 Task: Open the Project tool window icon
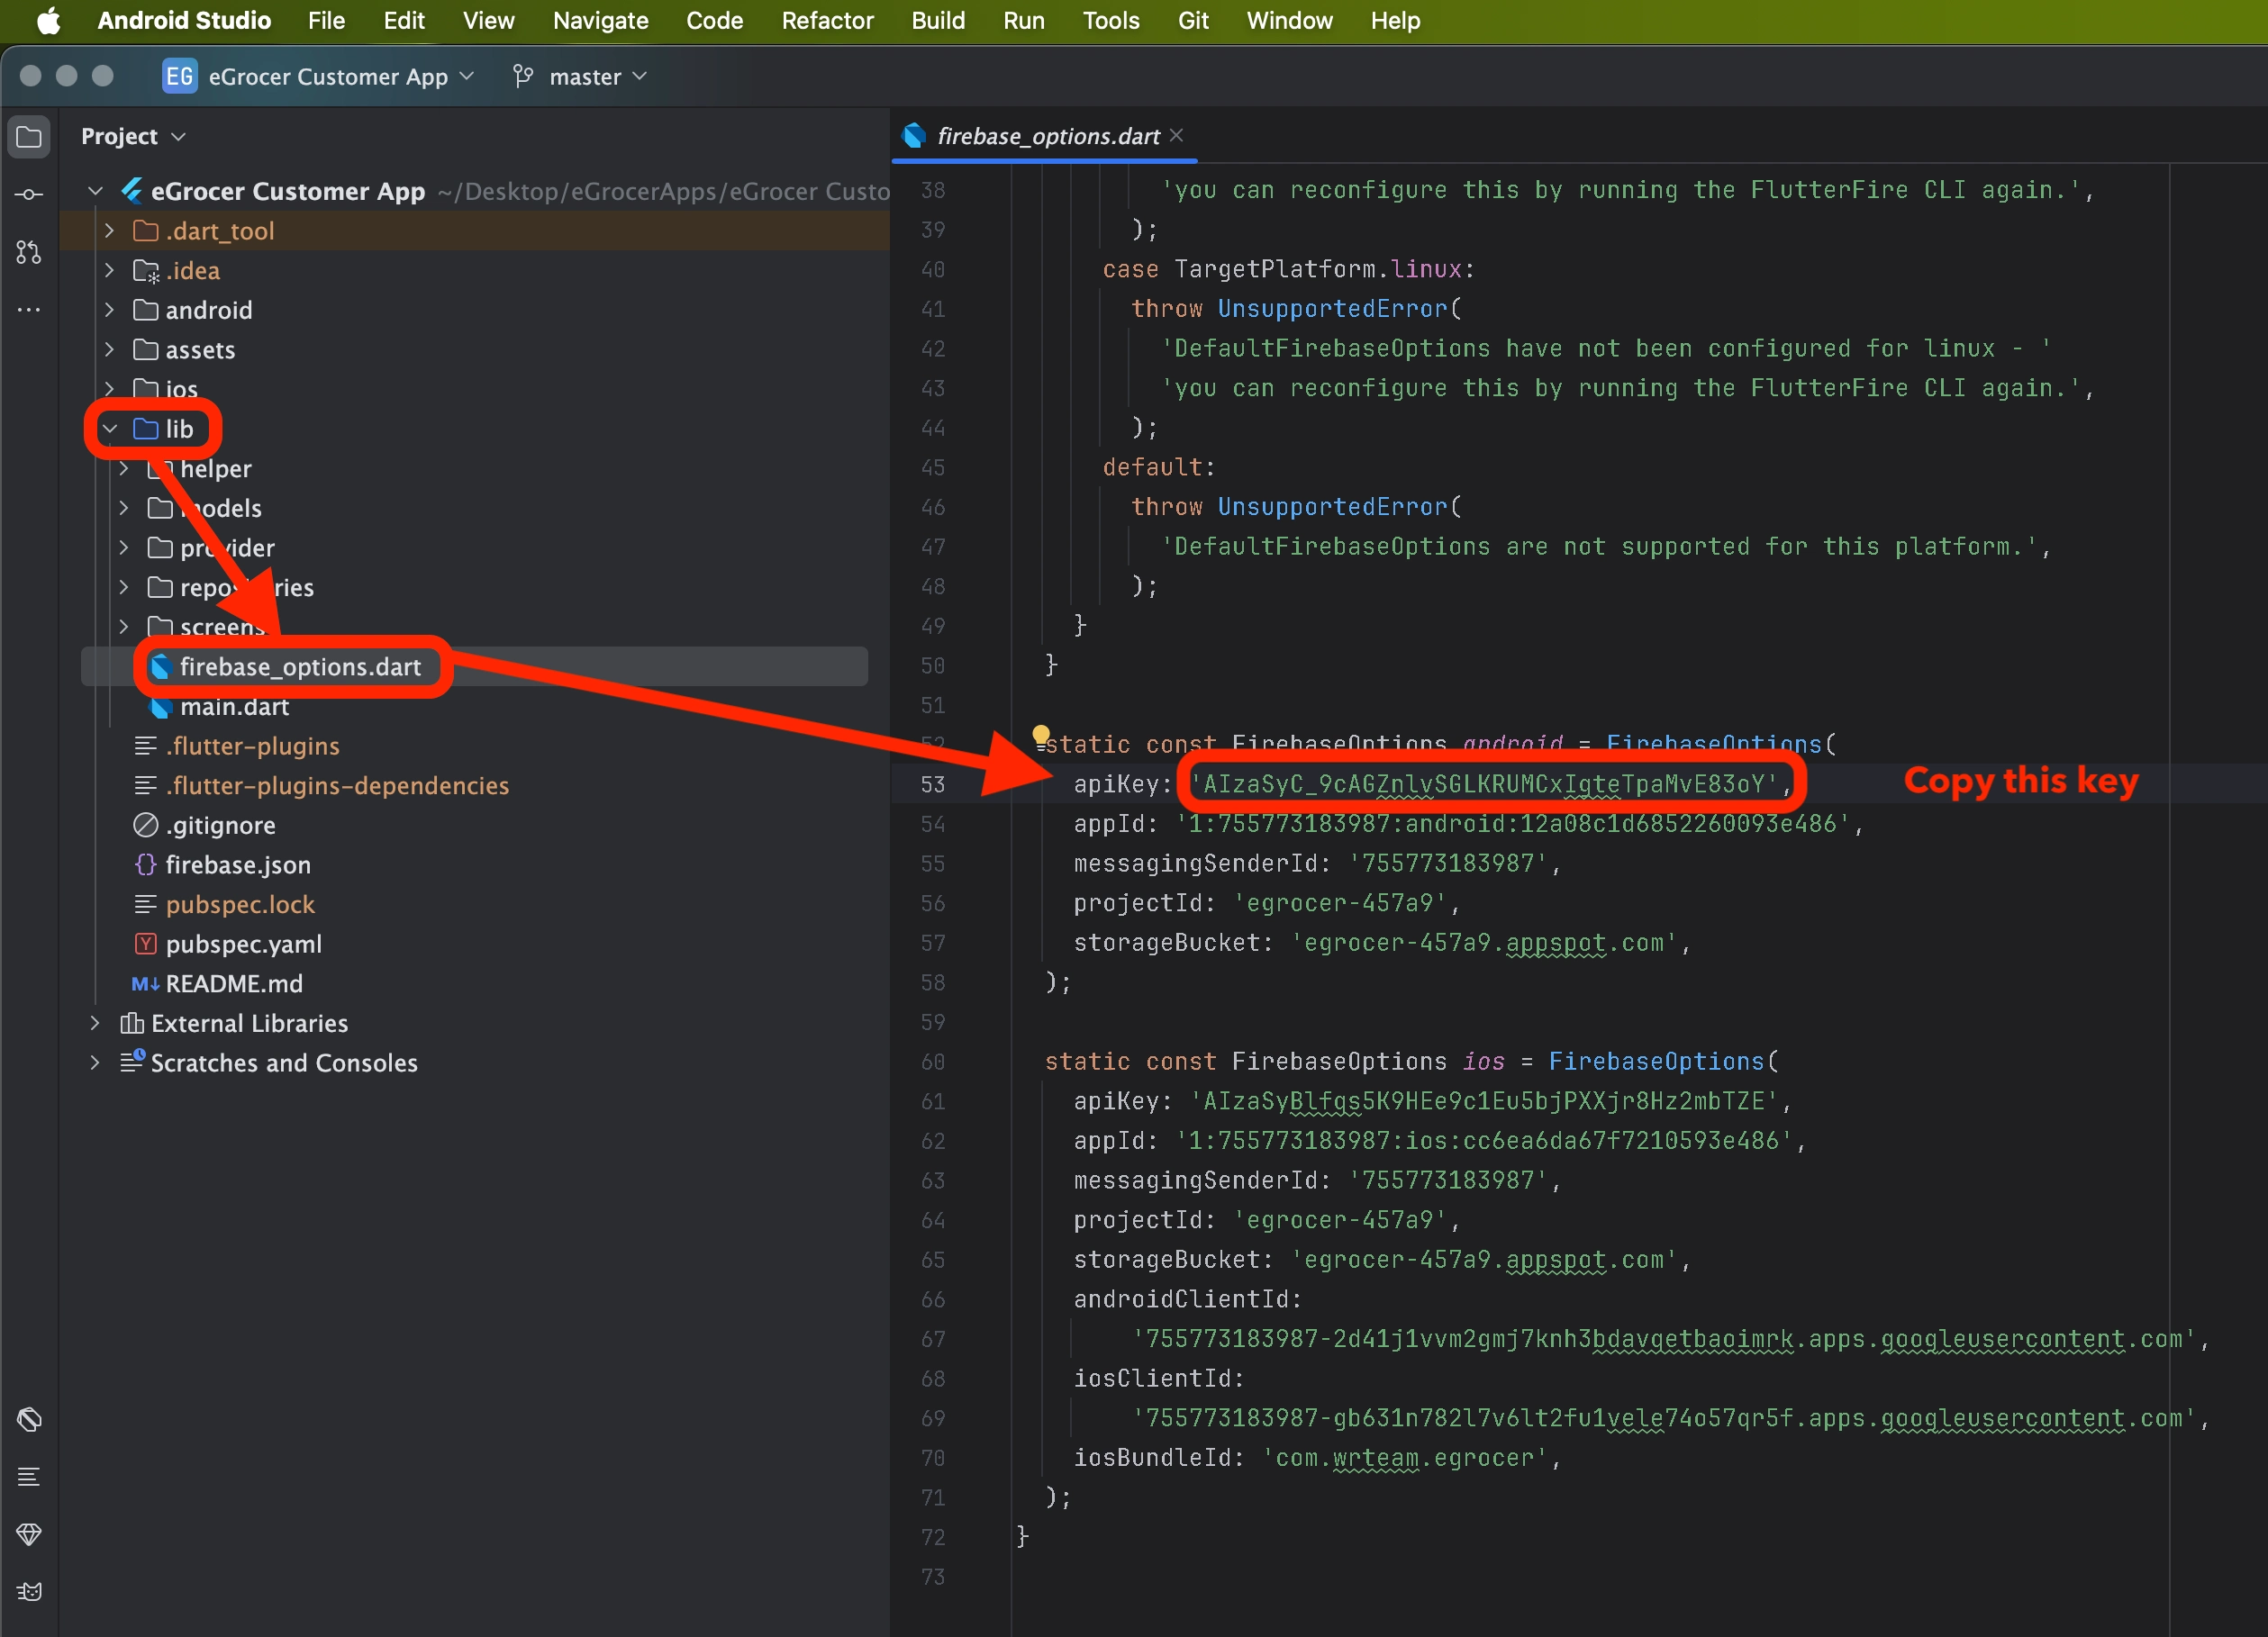coord(29,137)
